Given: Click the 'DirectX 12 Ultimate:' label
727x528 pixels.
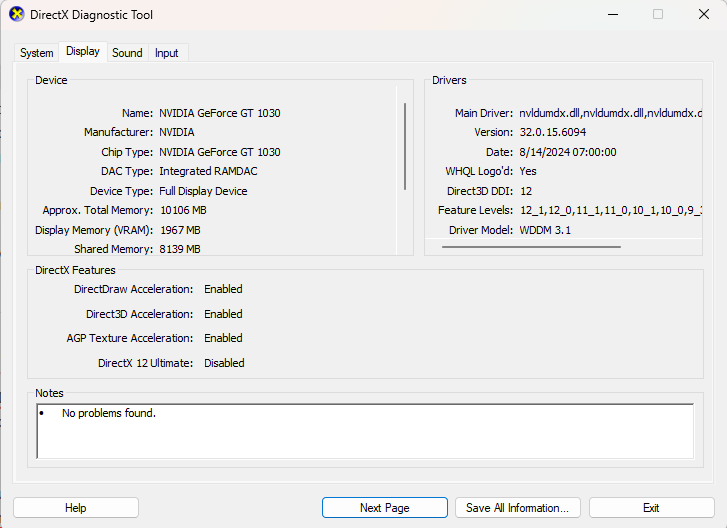Looking at the screenshot, I should (145, 363).
